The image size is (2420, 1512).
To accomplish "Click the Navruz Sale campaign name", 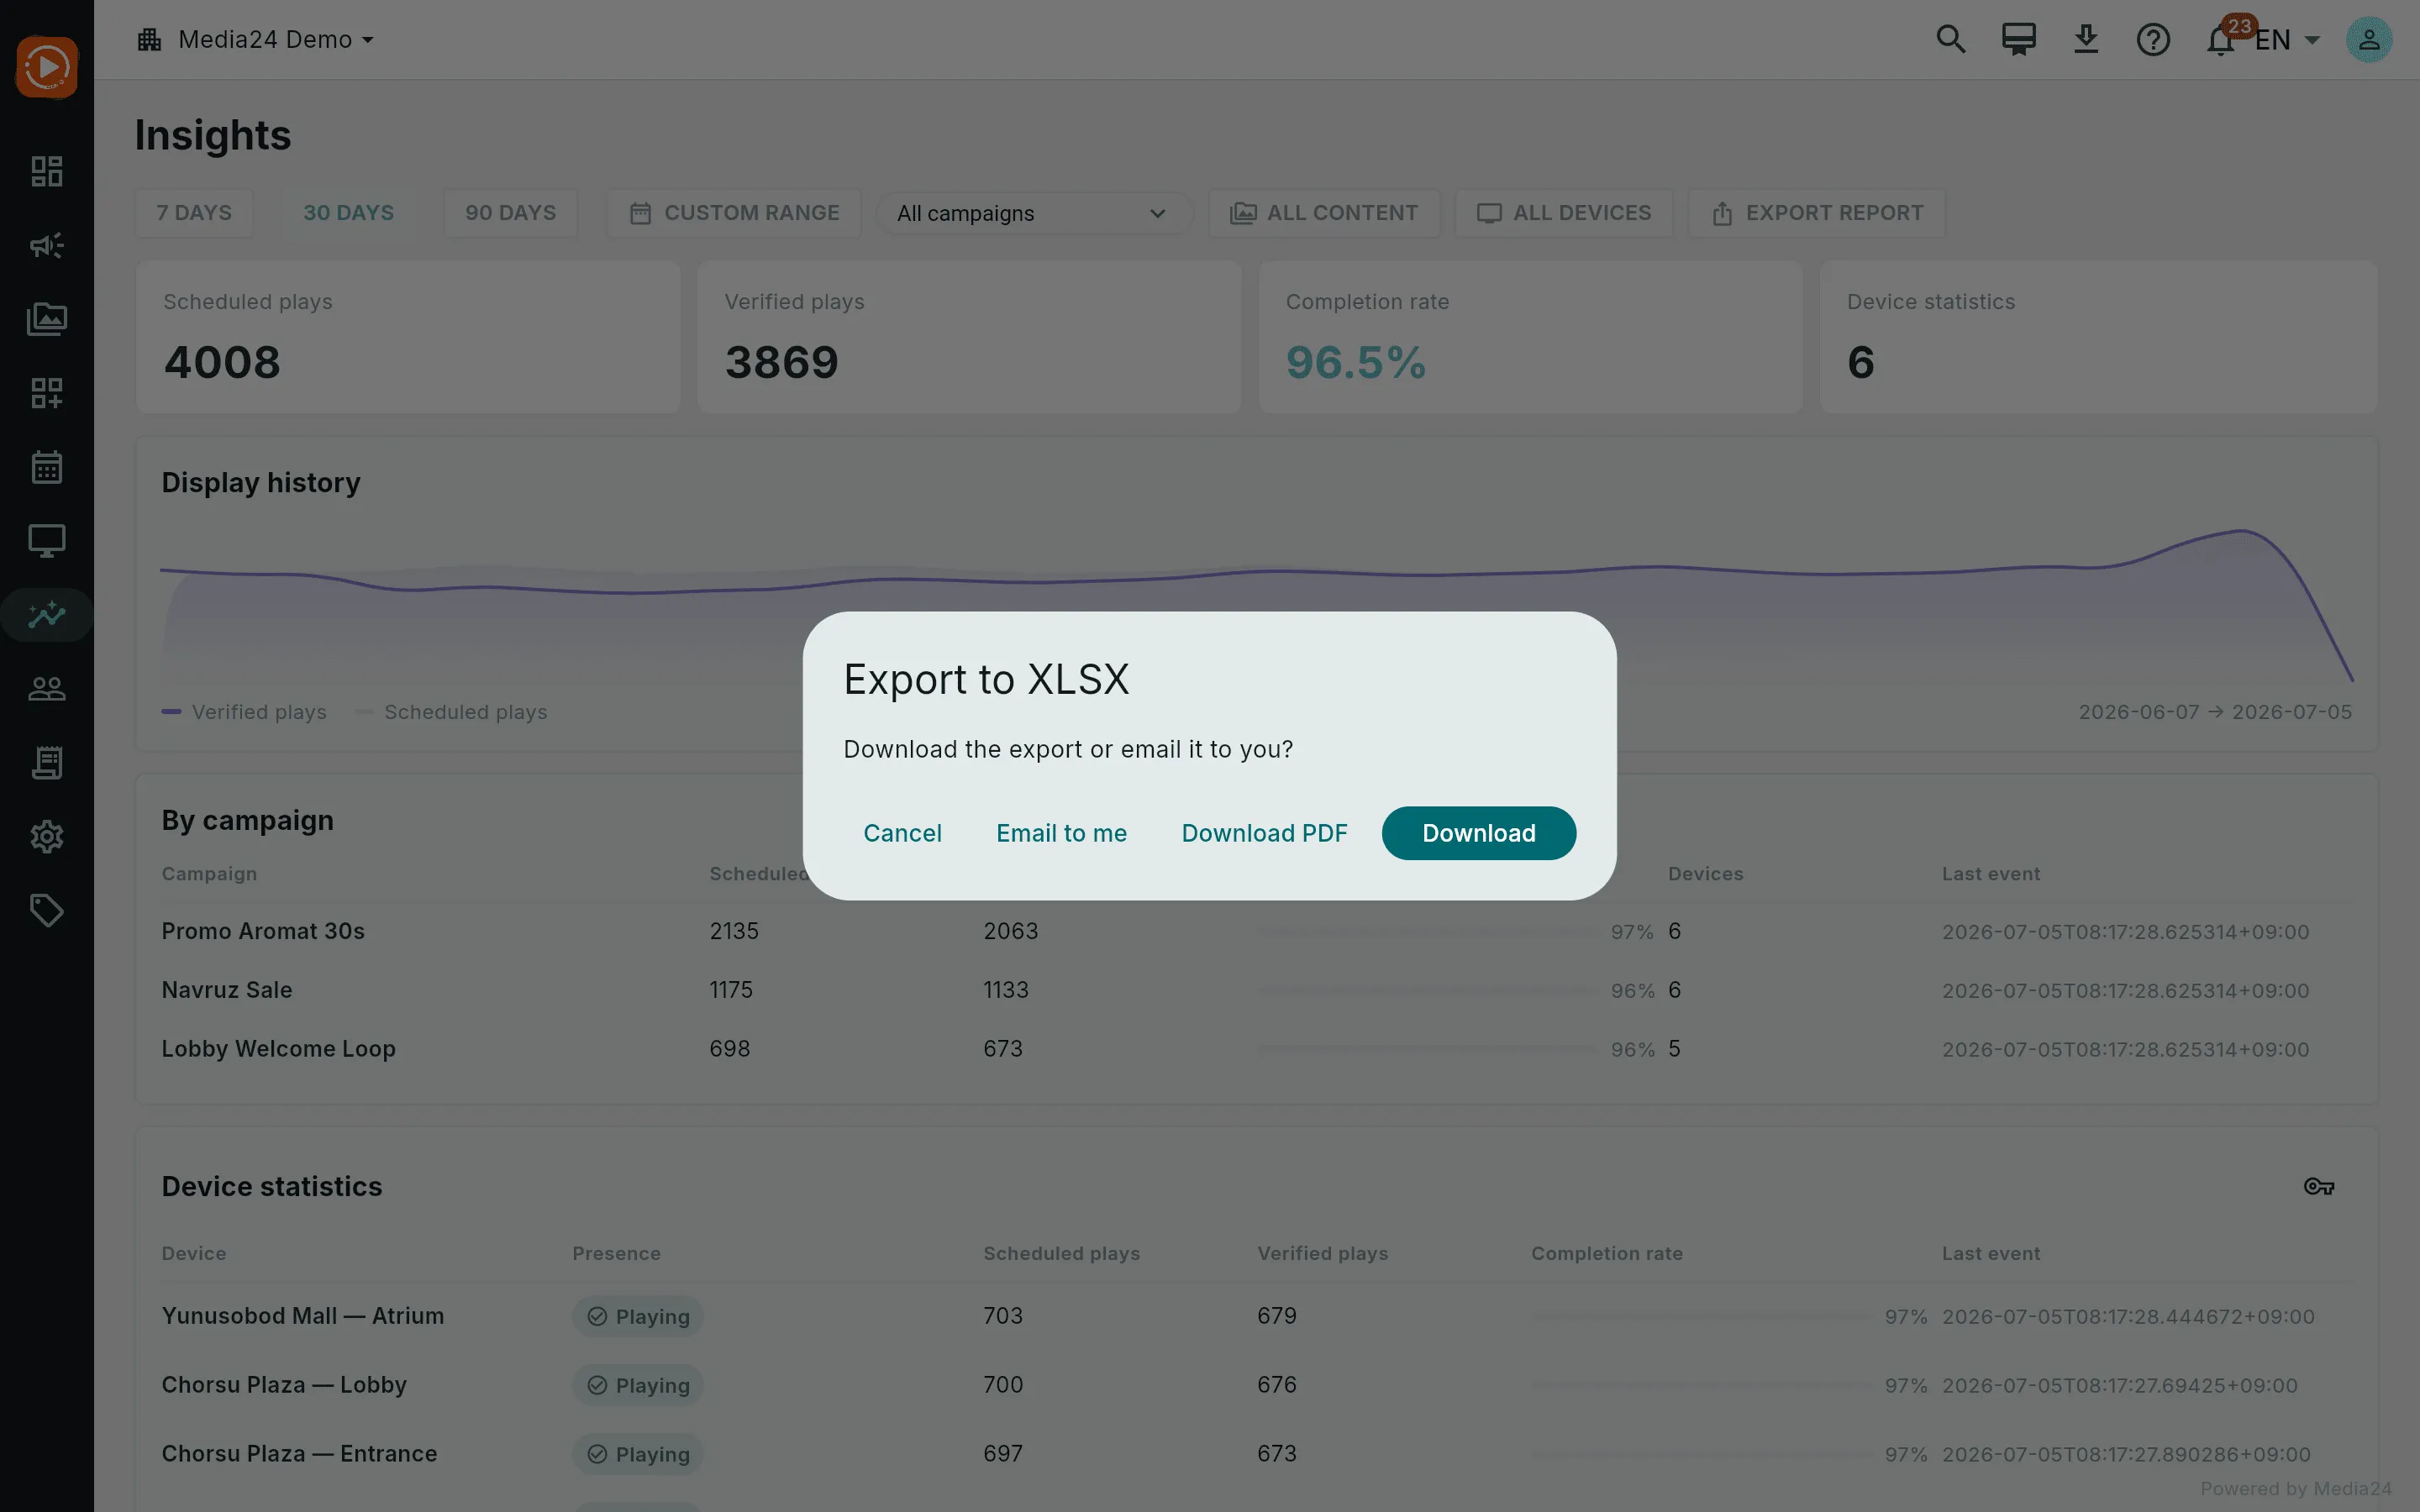I will tap(227, 990).
